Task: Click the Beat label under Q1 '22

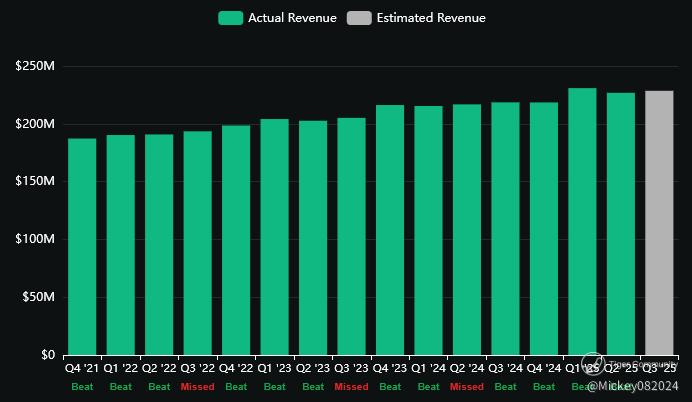Action: (x=120, y=387)
